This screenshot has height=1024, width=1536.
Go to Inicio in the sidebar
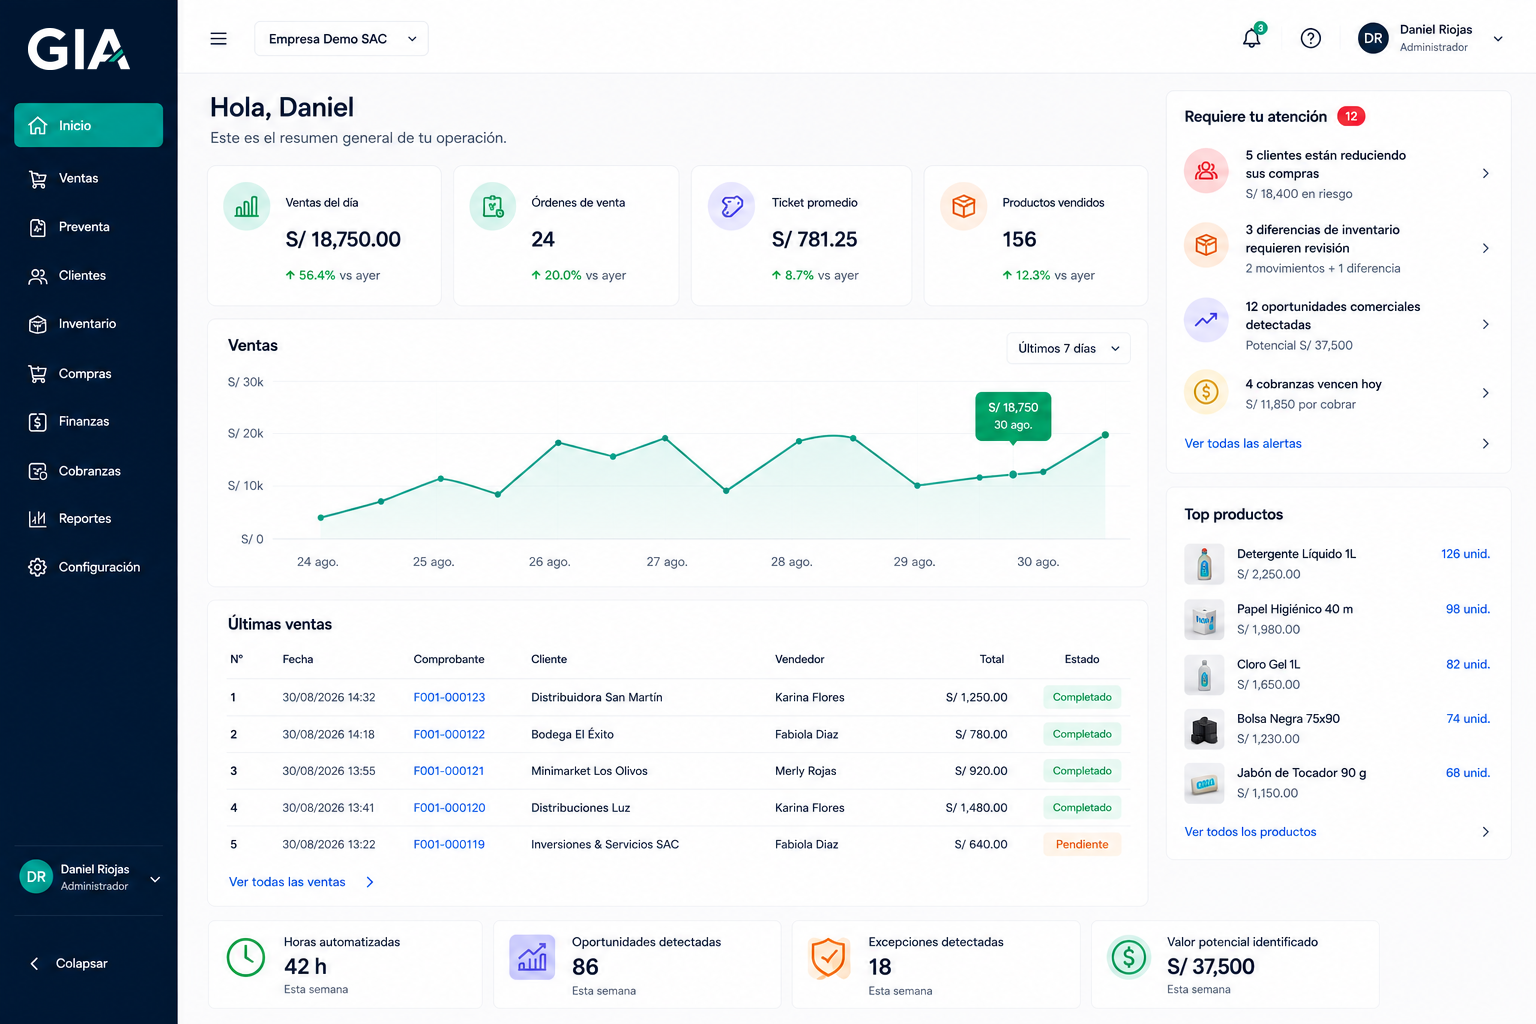[88, 125]
